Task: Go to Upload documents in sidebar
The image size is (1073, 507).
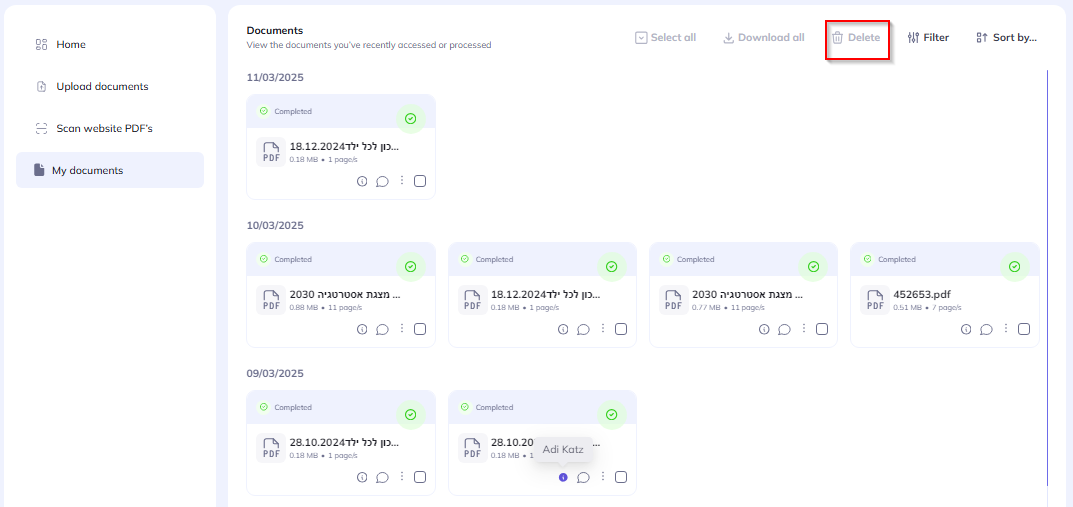Action: [102, 87]
